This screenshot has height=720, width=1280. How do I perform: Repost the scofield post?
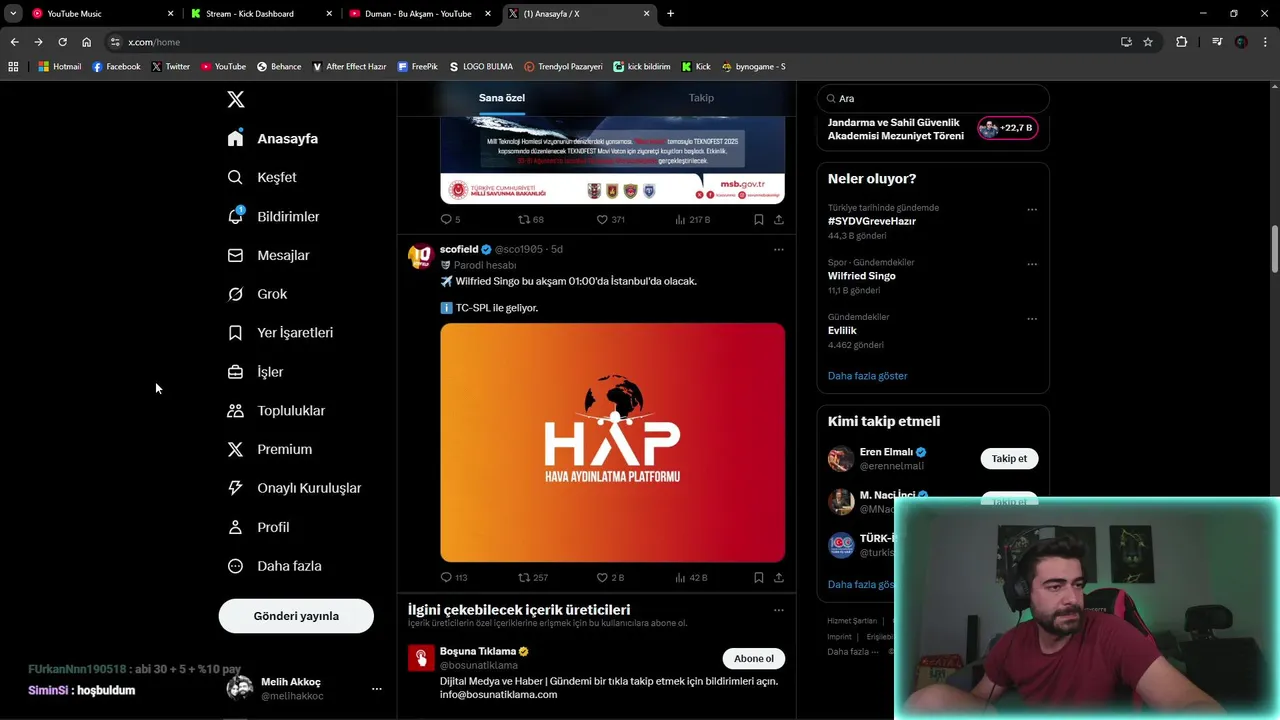(532, 577)
